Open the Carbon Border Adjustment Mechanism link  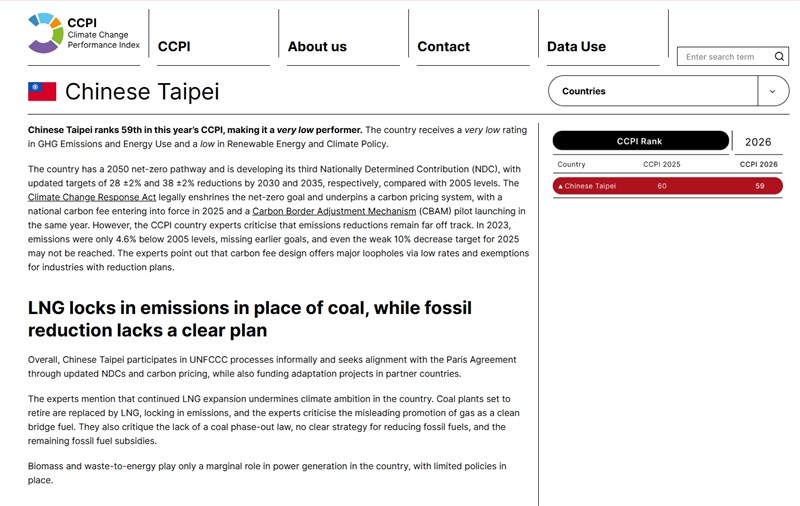point(334,211)
